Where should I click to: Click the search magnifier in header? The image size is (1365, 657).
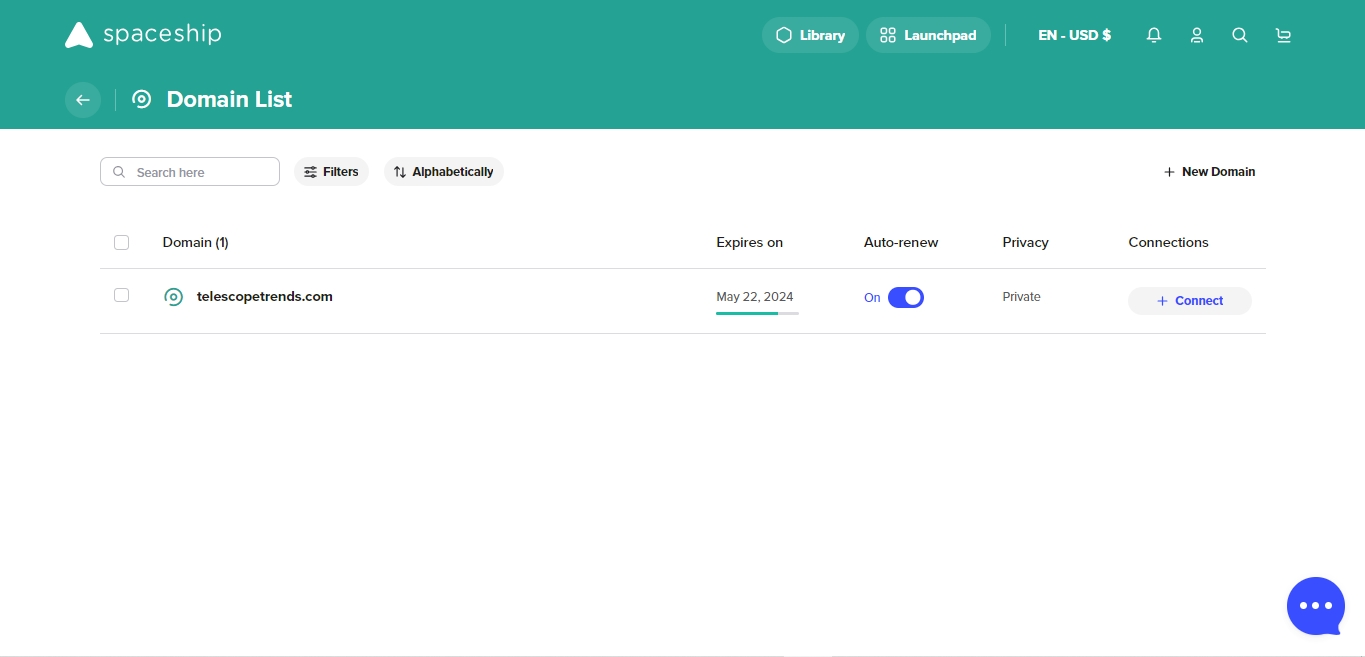[x=1240, y=35]
